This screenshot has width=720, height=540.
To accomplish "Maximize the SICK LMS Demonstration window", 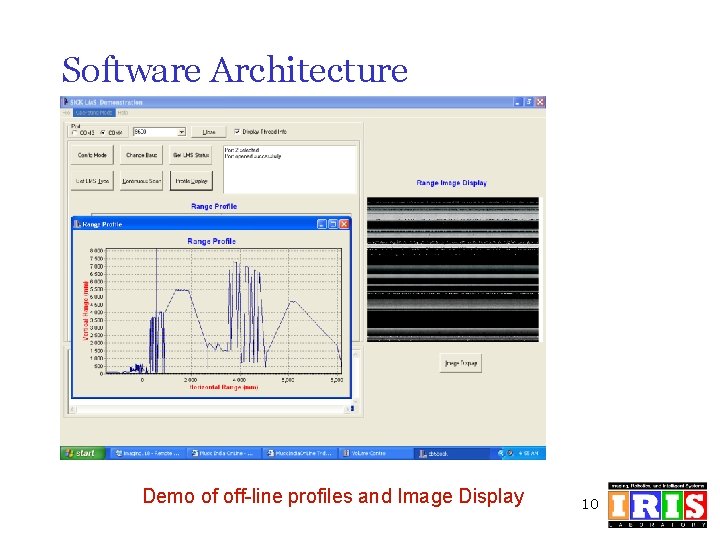I will [529, 102].
